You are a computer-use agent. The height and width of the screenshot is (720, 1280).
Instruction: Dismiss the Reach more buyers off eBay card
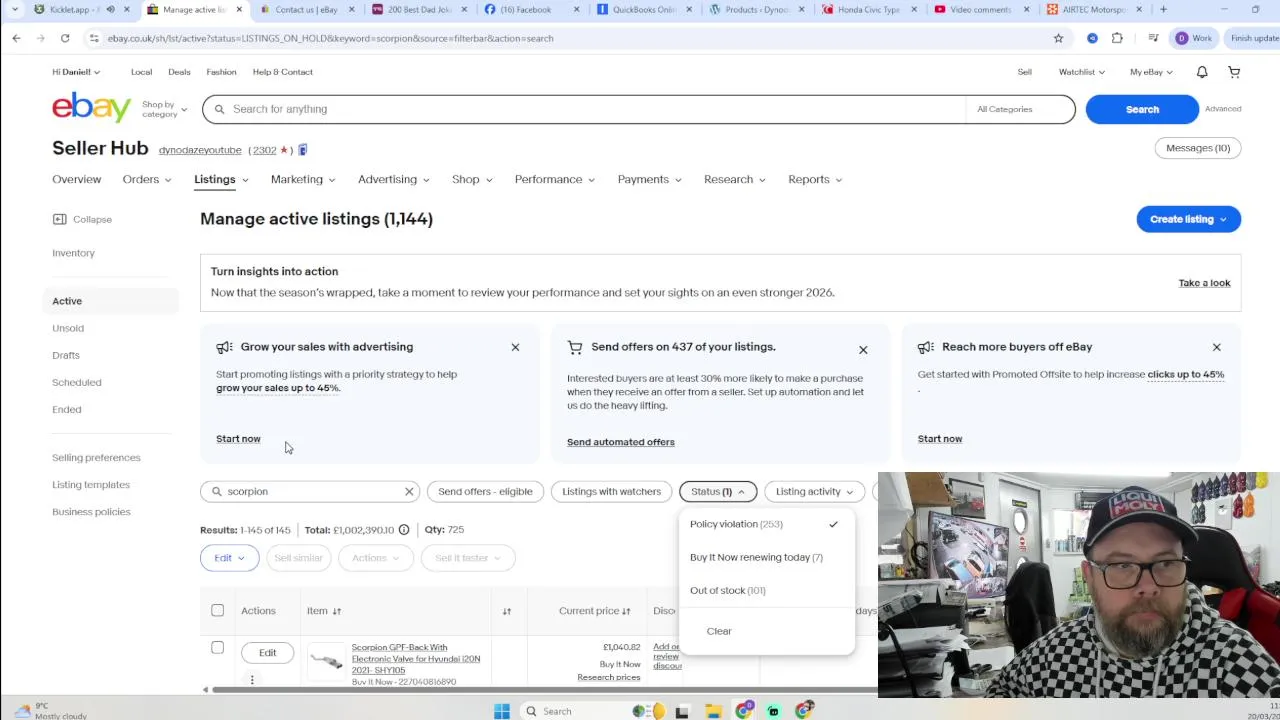(x=1216, y=347)
